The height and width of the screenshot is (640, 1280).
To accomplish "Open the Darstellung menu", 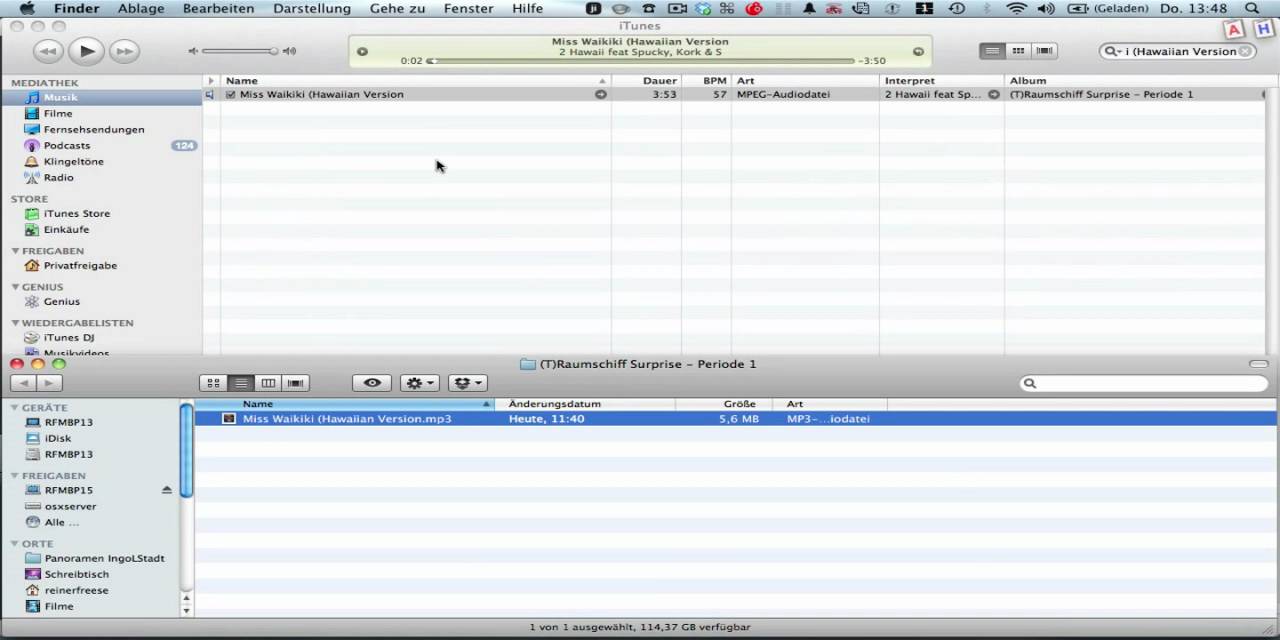I will pyautogui.click(x=312, y=8).
